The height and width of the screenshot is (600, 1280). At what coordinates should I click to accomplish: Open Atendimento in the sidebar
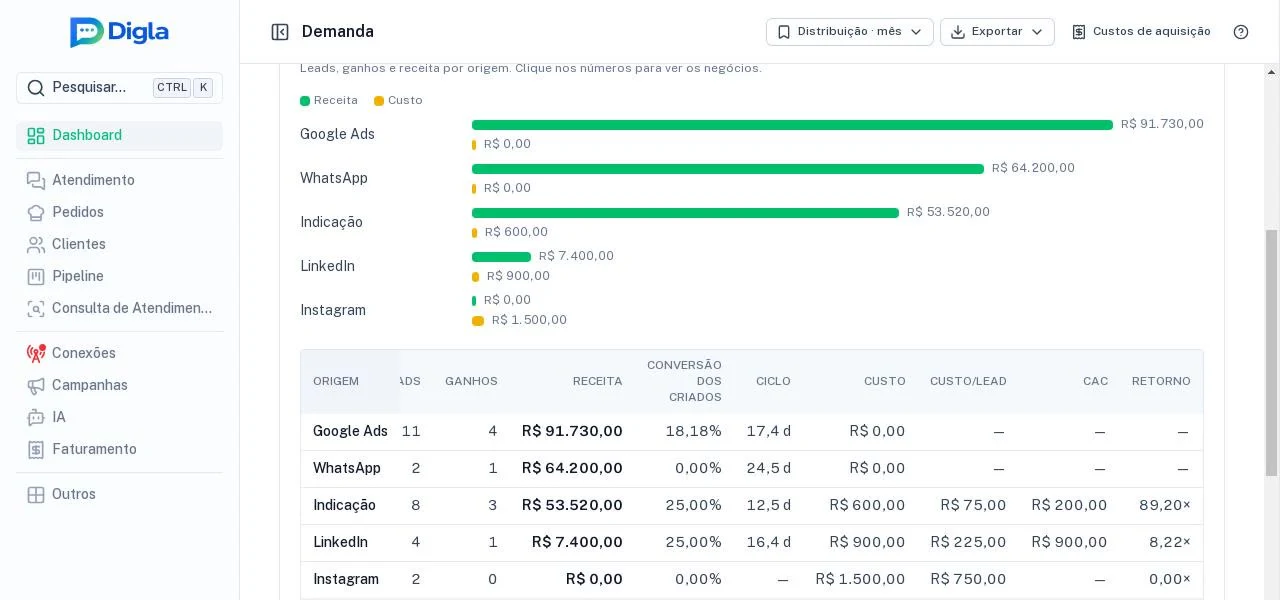click(x=119, y=180)
